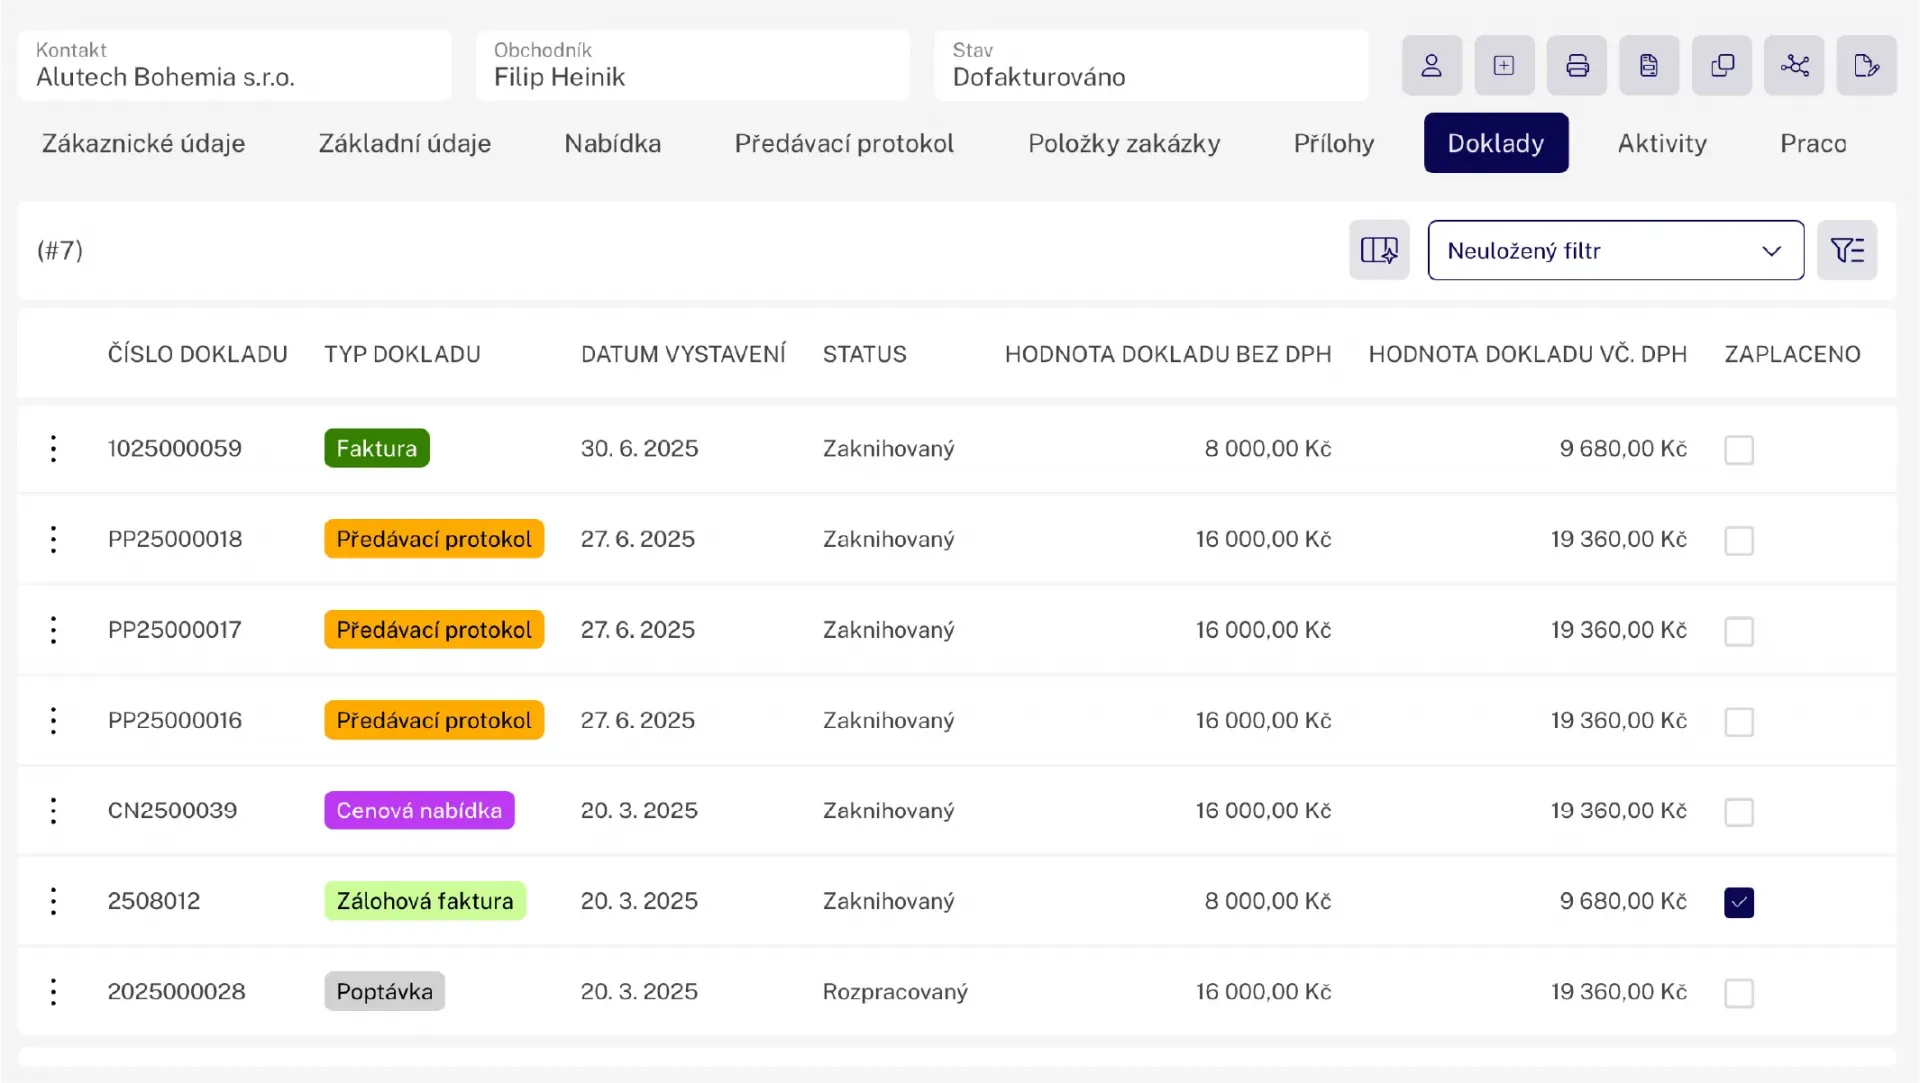Image resolution: width=1920 pixels, height=1083 pixels.
Task: Click the duplicate copy icon
Action: coord(1721,66)
